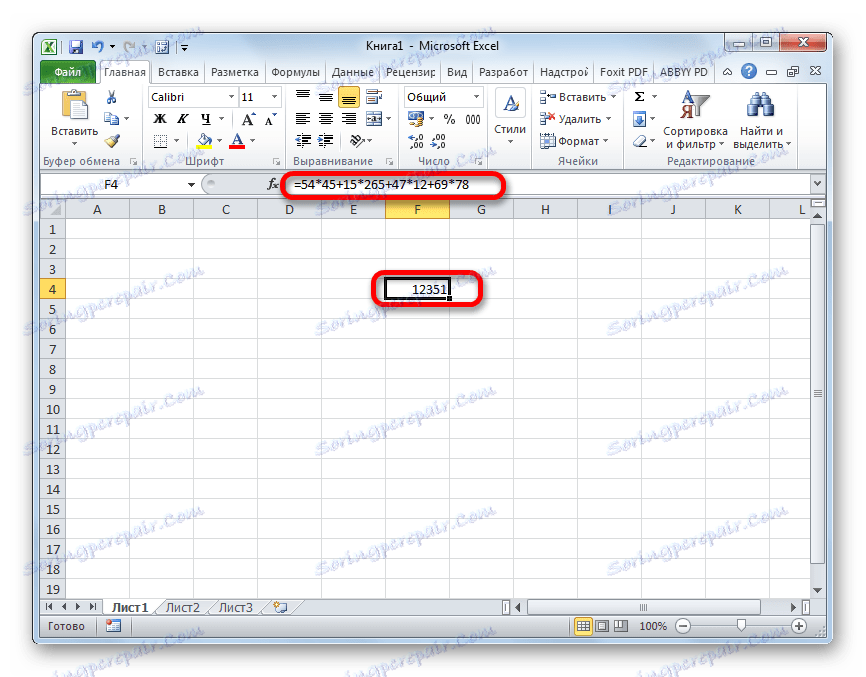Open the Файл tab
Image resolution: width=866 pixels, height=677 pixels.
[x=68, y=72]
